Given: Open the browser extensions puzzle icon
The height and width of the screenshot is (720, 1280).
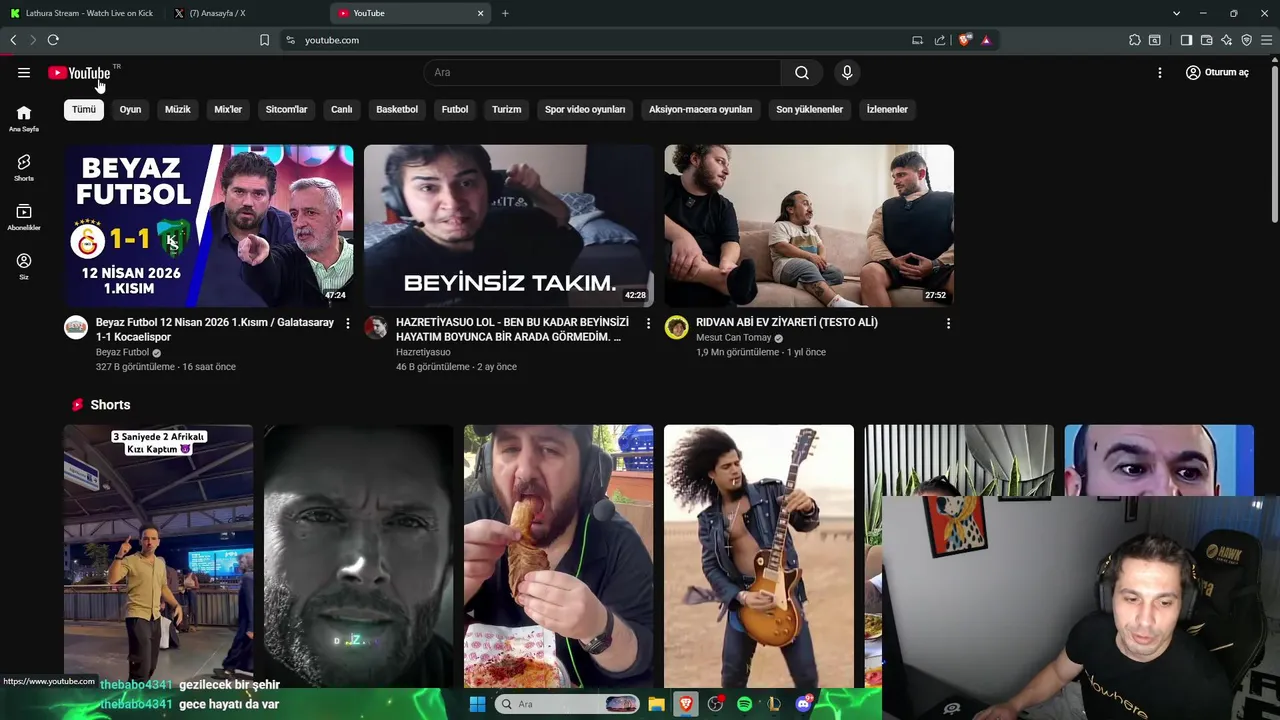Looking at the screenshot, I should pos(1135,40).
